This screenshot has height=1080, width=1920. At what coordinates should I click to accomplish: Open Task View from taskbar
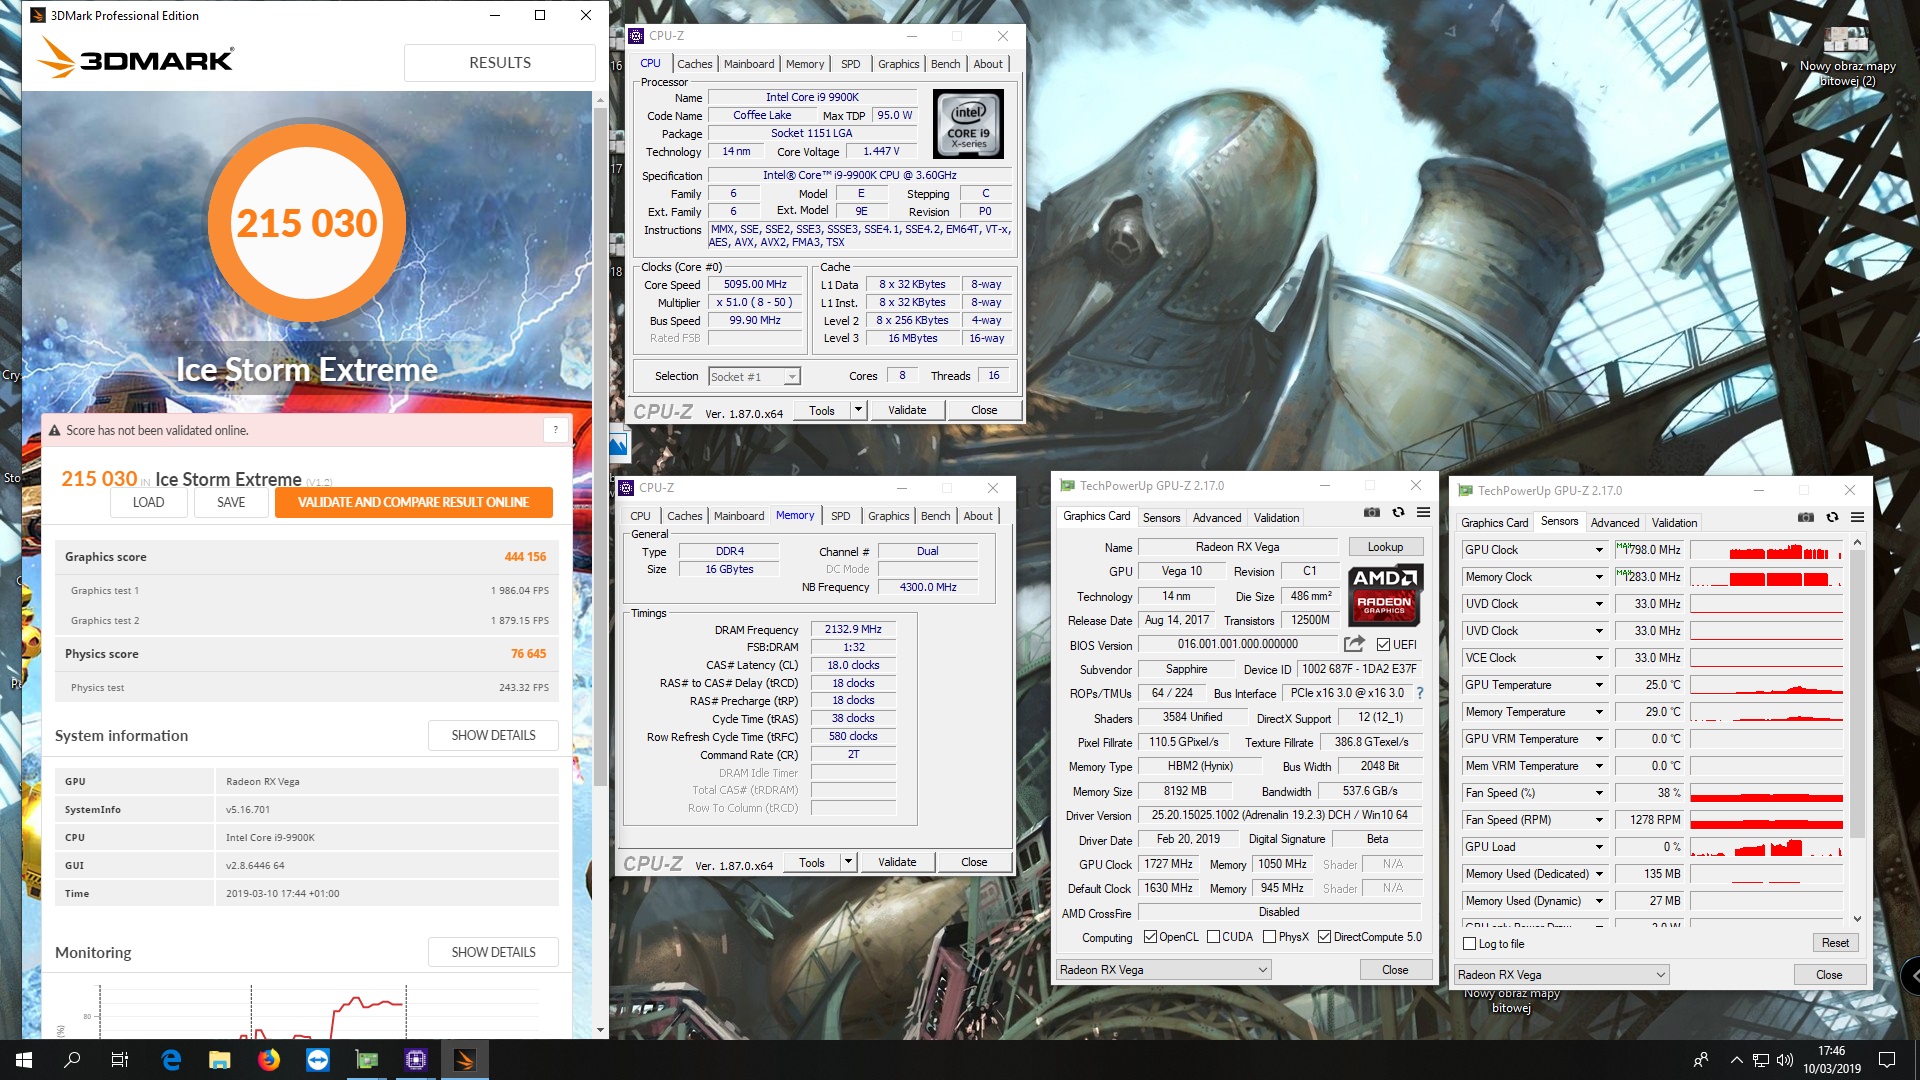(120, 1060)
